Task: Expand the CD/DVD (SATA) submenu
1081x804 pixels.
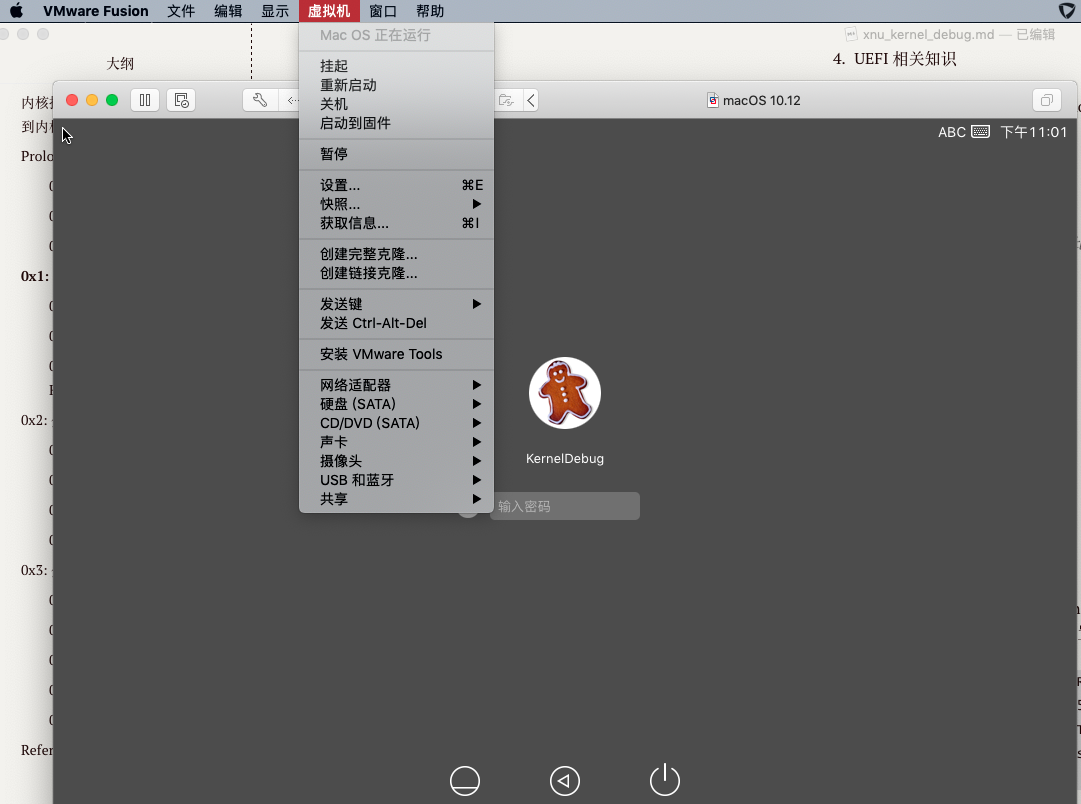Action: 396,423
